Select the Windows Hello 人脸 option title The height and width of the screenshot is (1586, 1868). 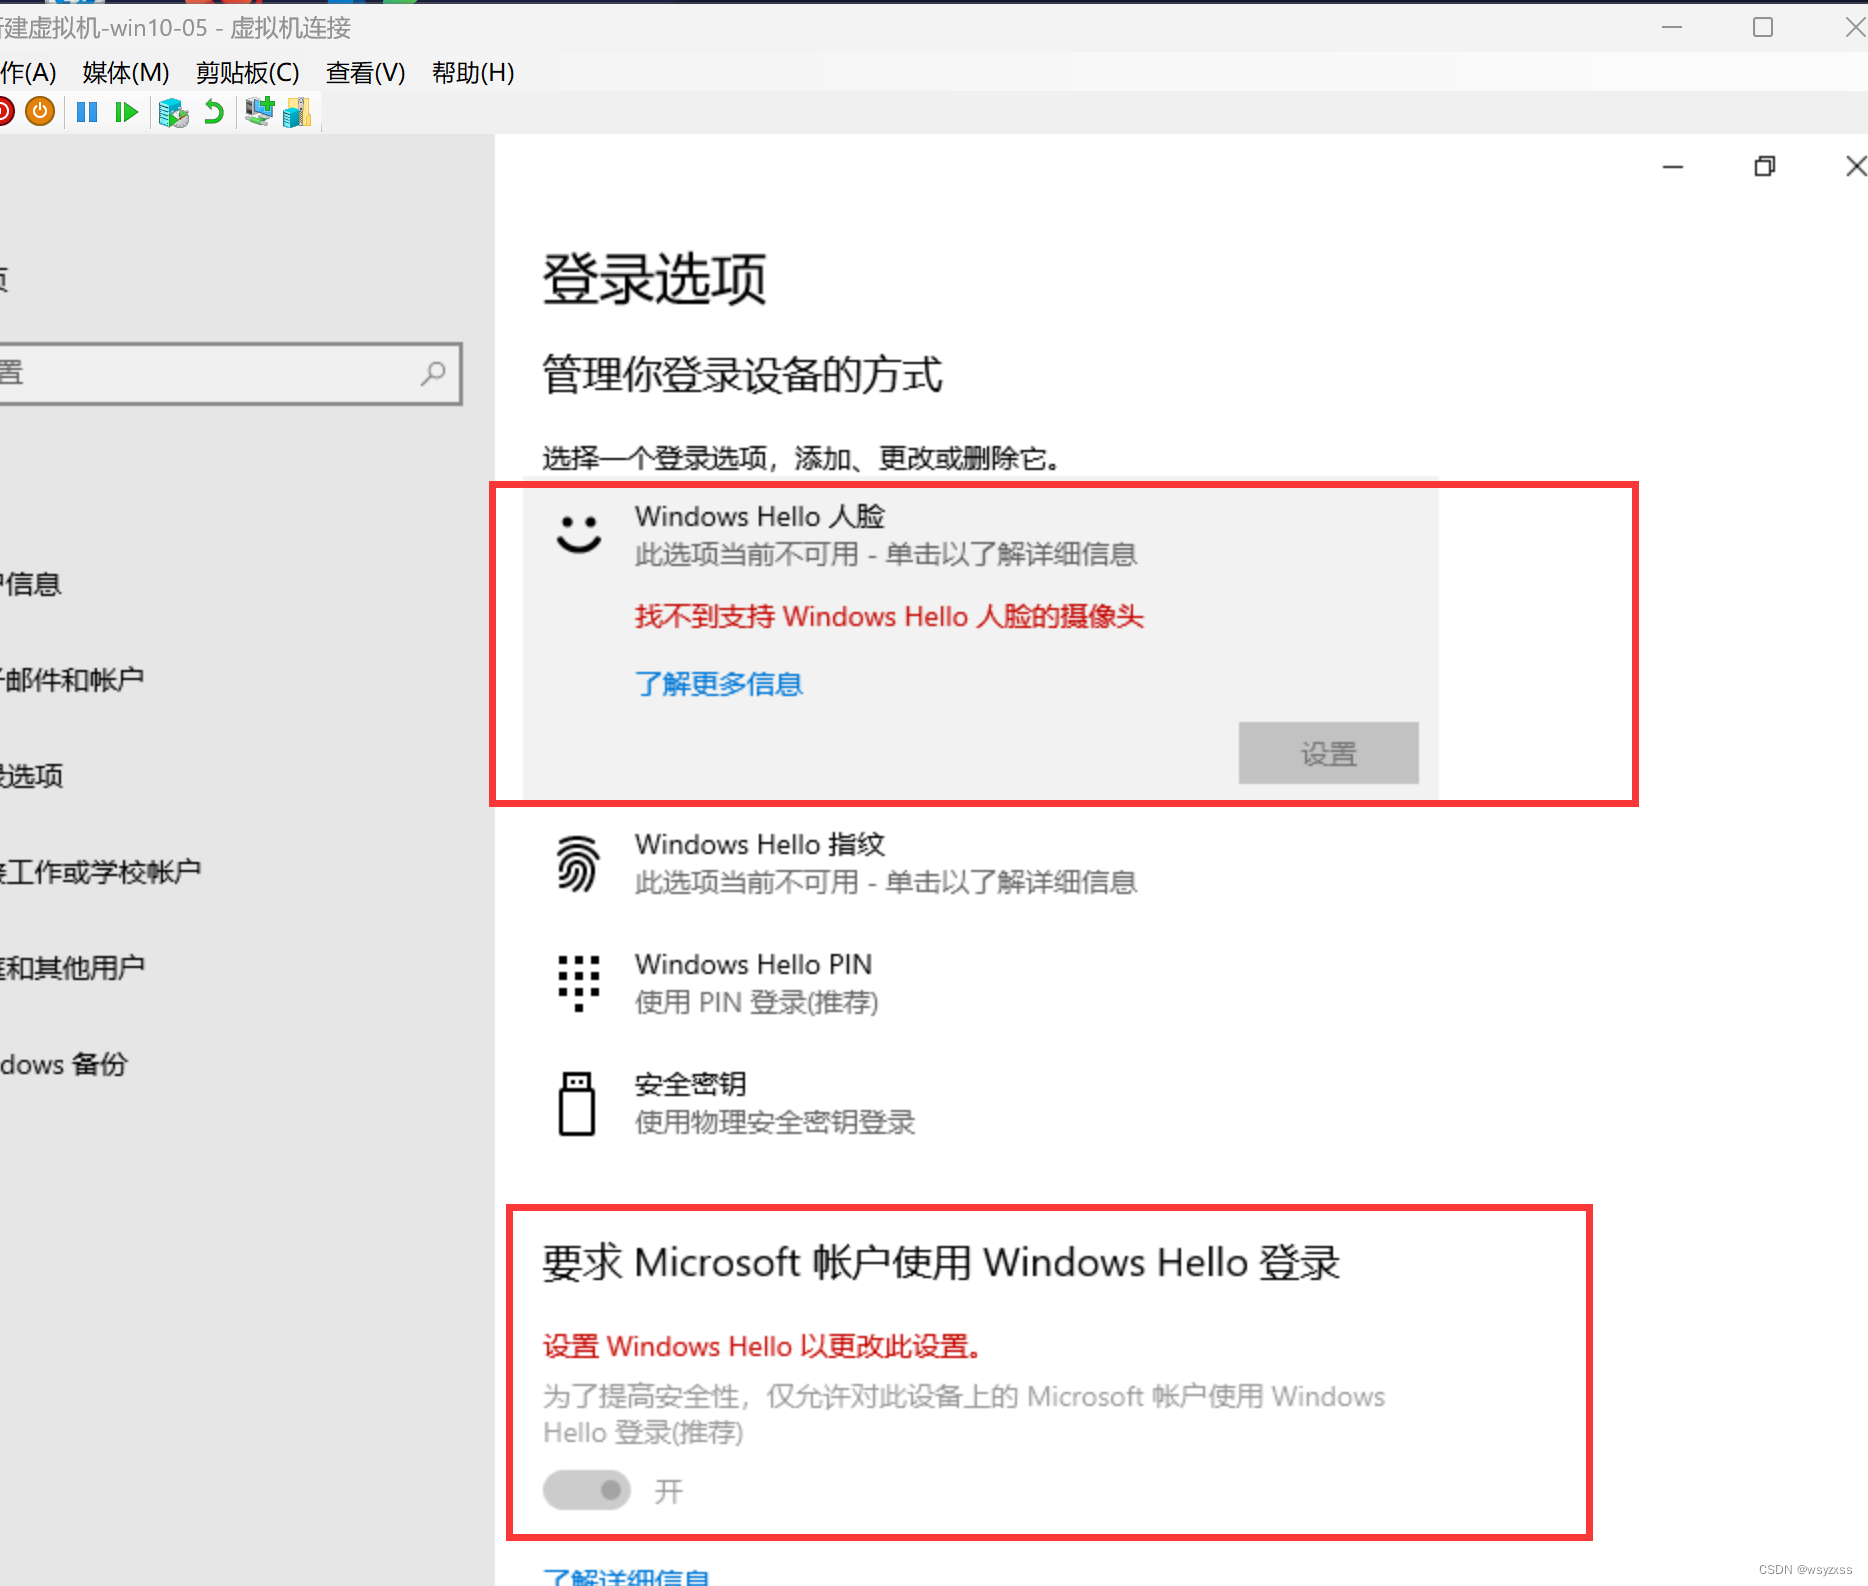click(760, 516)
